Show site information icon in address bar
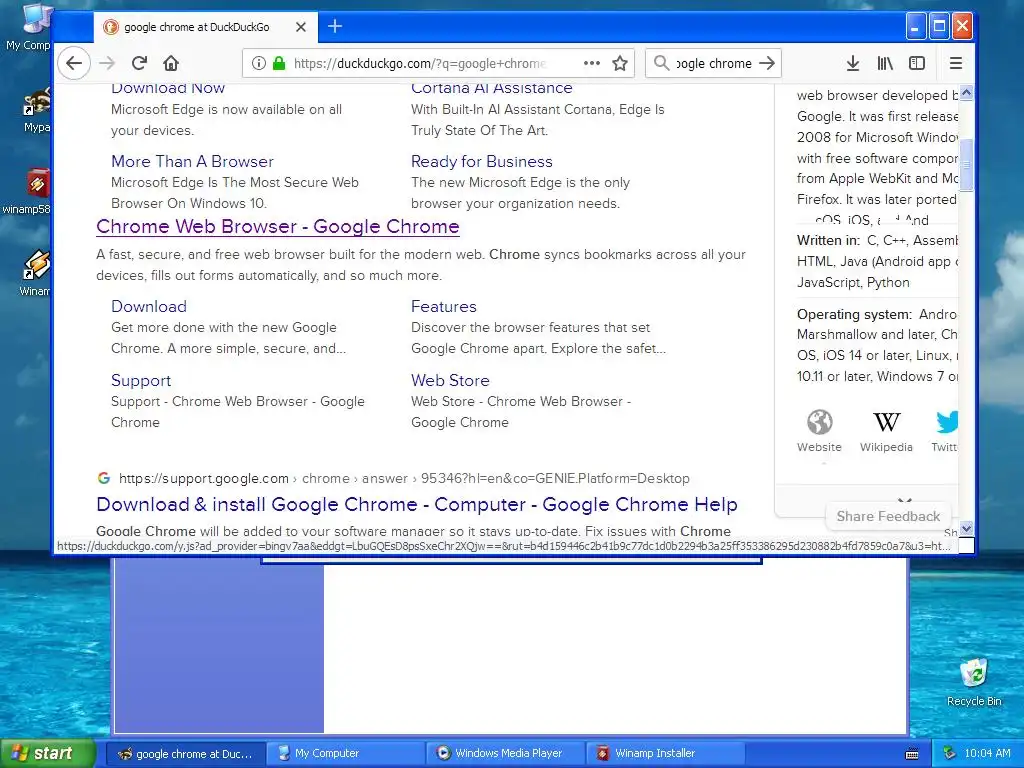The width and height of the screenshot is (1024, 768). pos(259,63)
